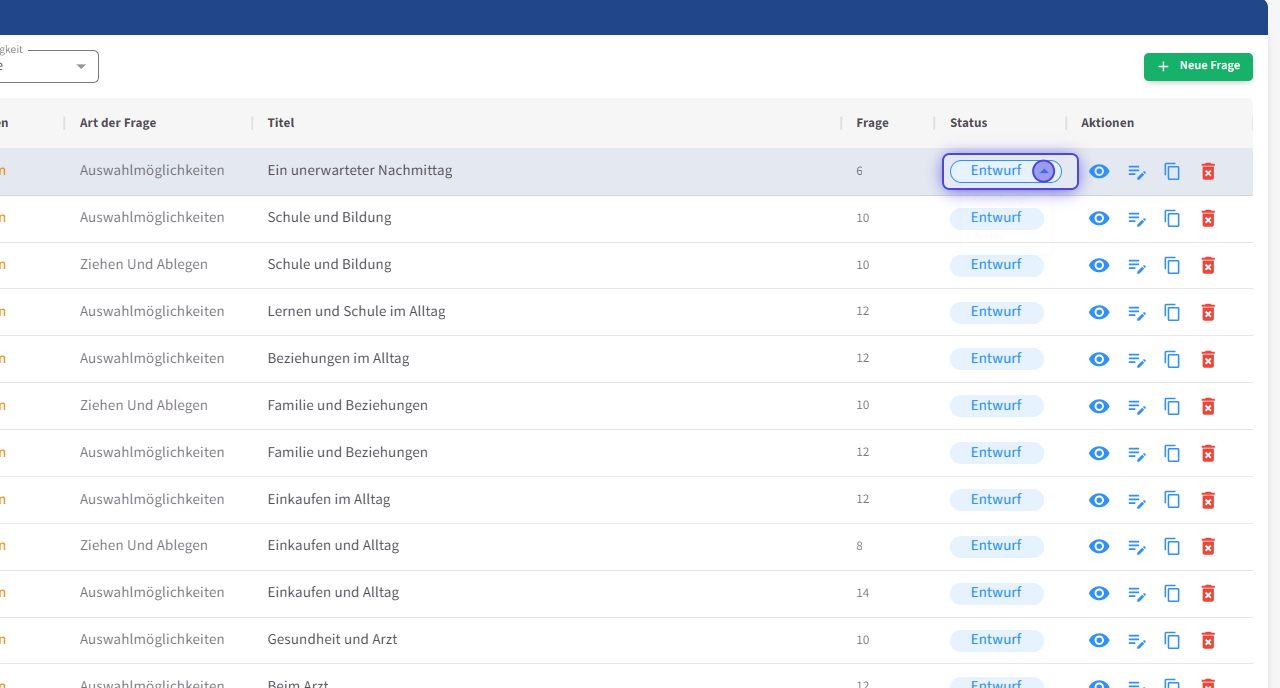Sort by the Titel column header
The width and height of the screenshot is (1280, 688).
[x=281, y=123]
